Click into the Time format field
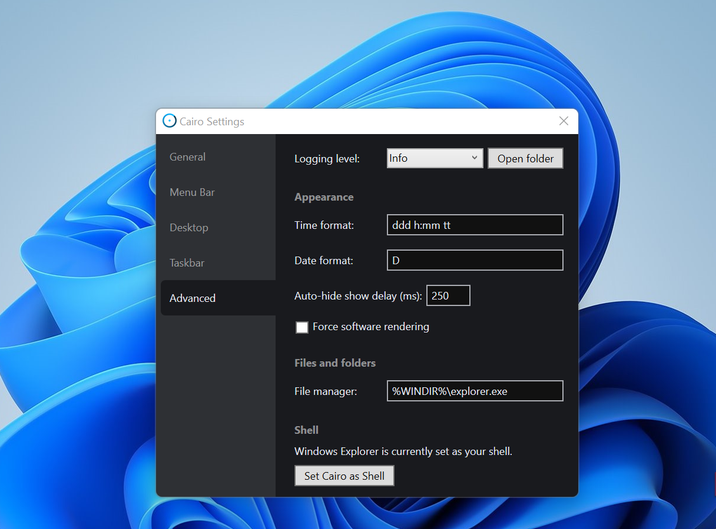Screen dimensions: 716x529 [x=475, y=225]
